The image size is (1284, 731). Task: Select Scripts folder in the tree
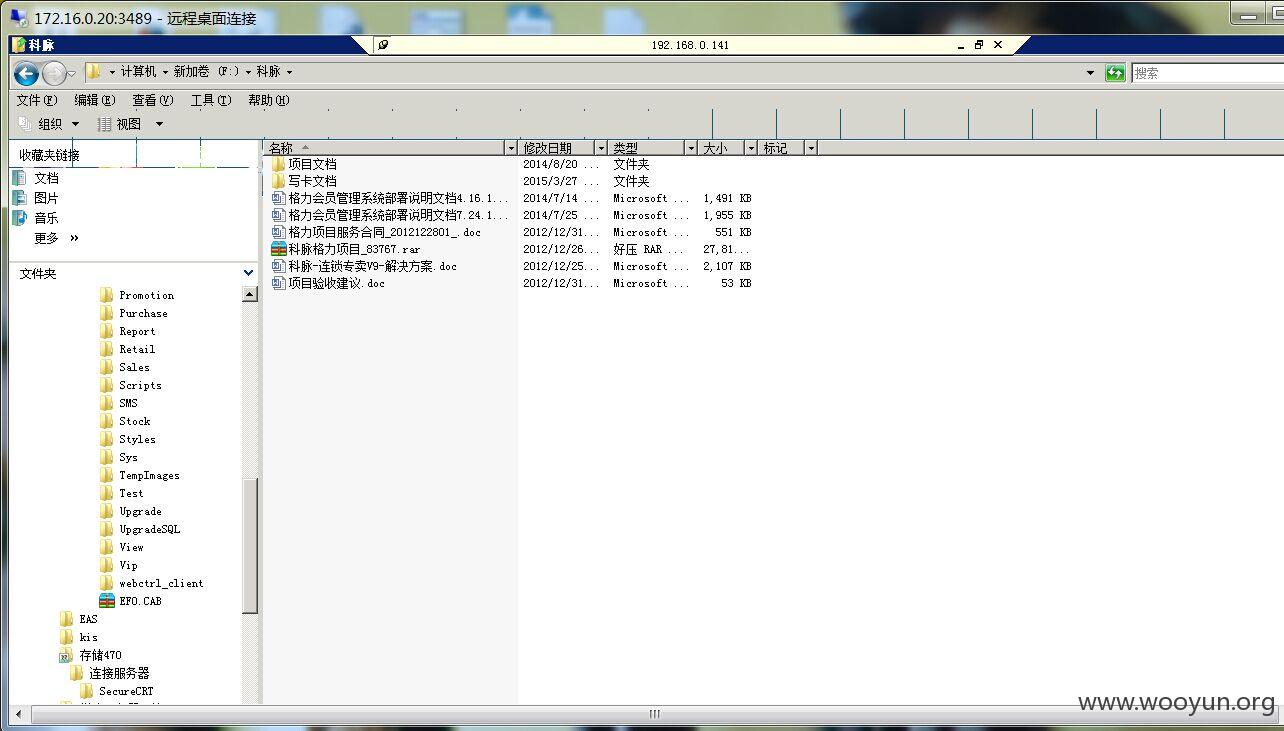point(131,385)
